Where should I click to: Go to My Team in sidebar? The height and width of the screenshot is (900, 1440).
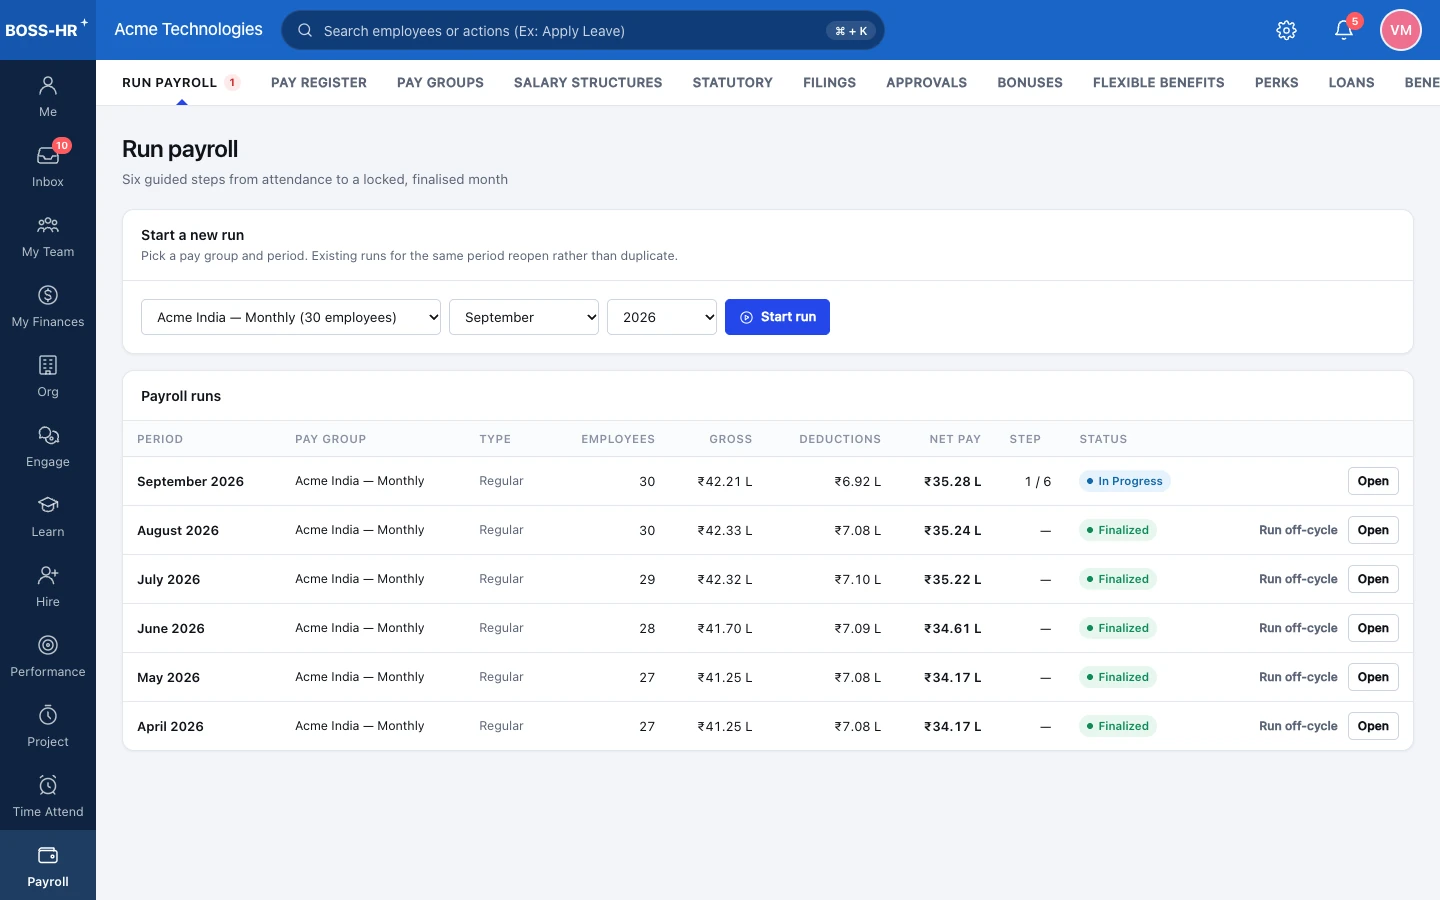point(48,236)
